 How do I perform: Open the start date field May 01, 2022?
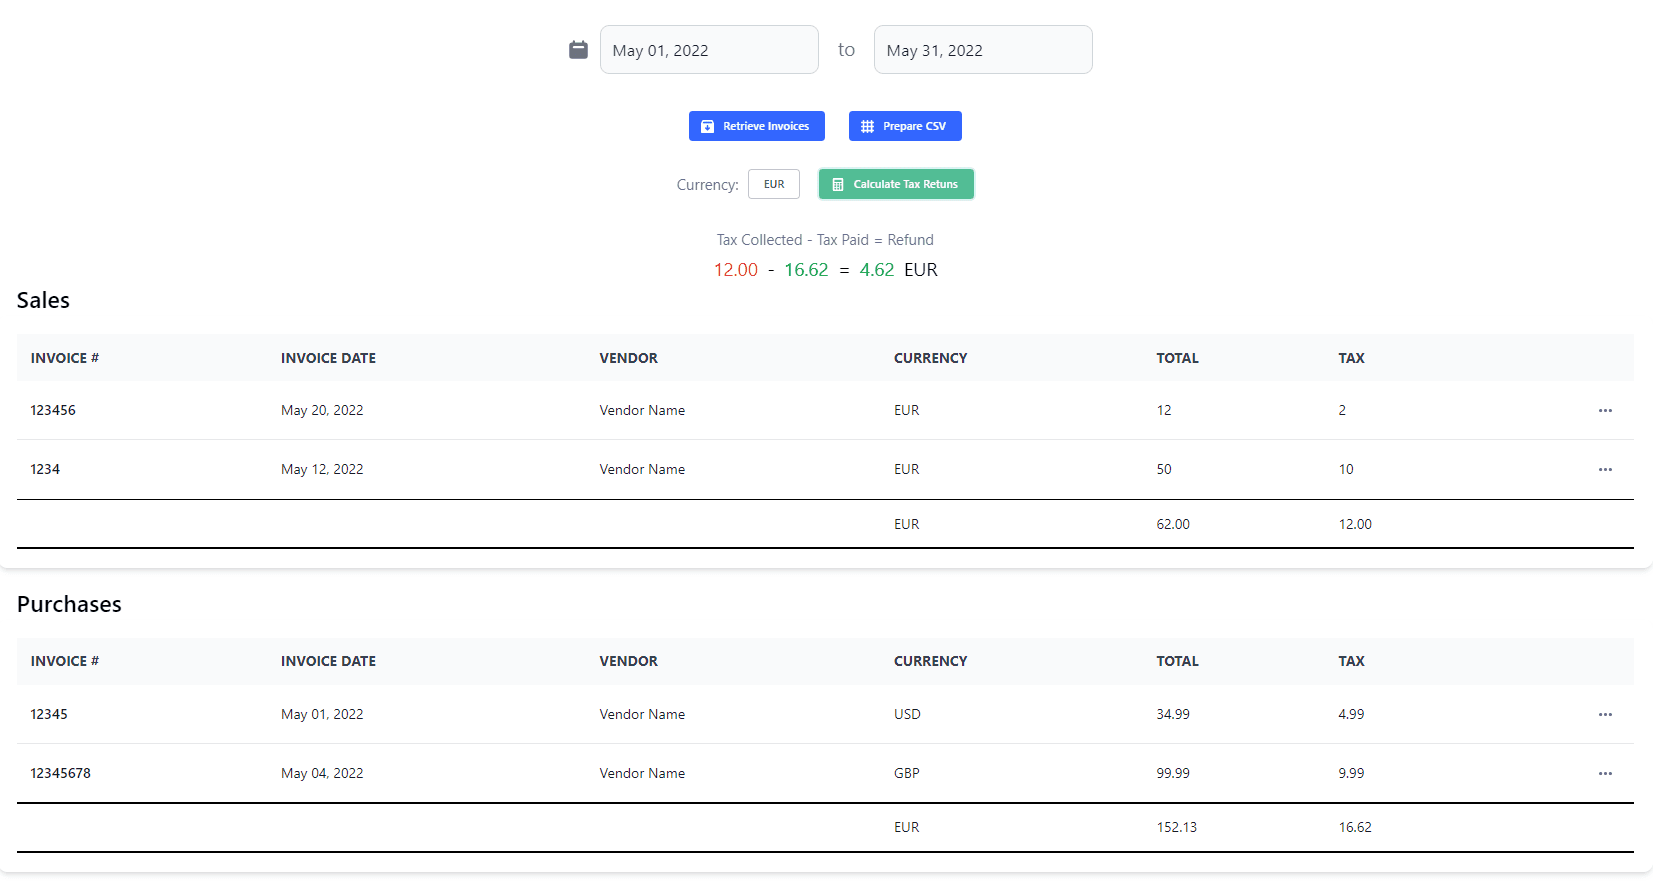pyautogui.click(x=709, y=50)
